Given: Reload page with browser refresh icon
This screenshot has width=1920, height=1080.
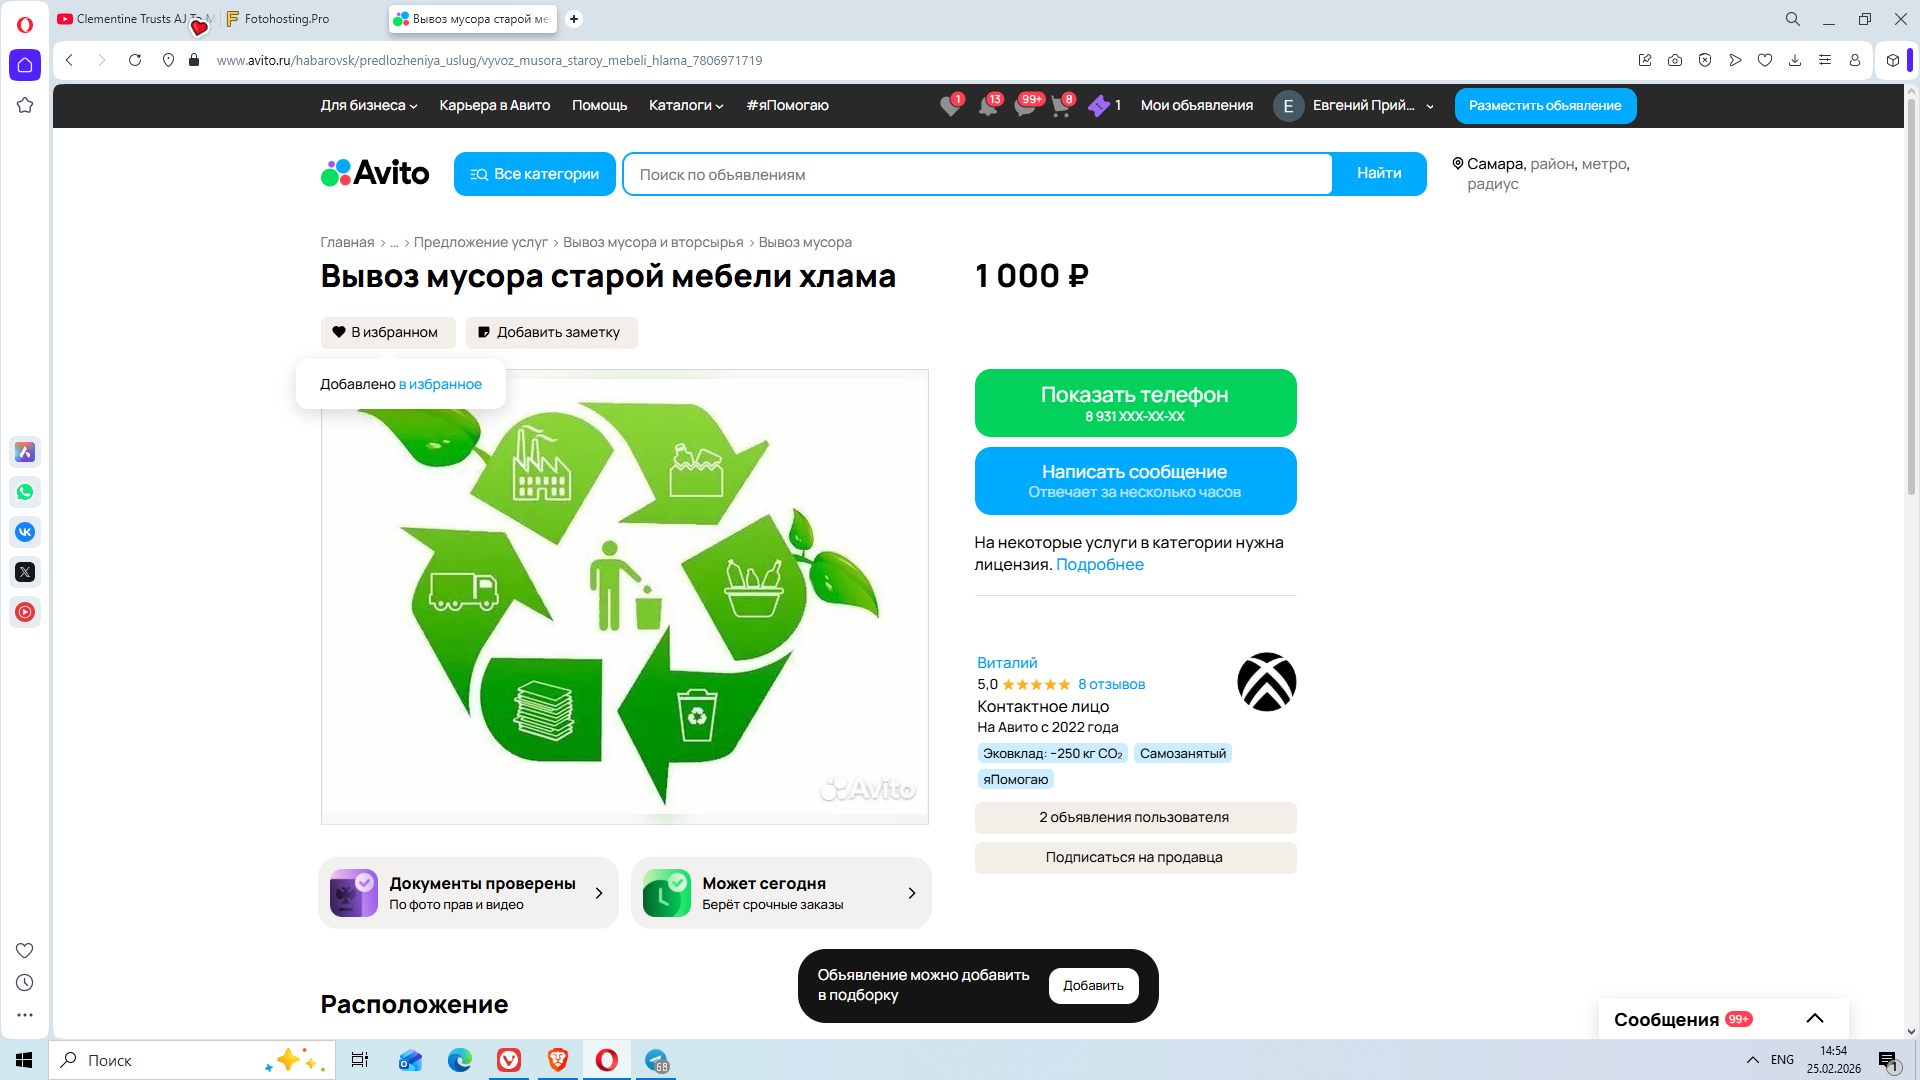Looking at the screenshot, I should (x=135, y=60).
